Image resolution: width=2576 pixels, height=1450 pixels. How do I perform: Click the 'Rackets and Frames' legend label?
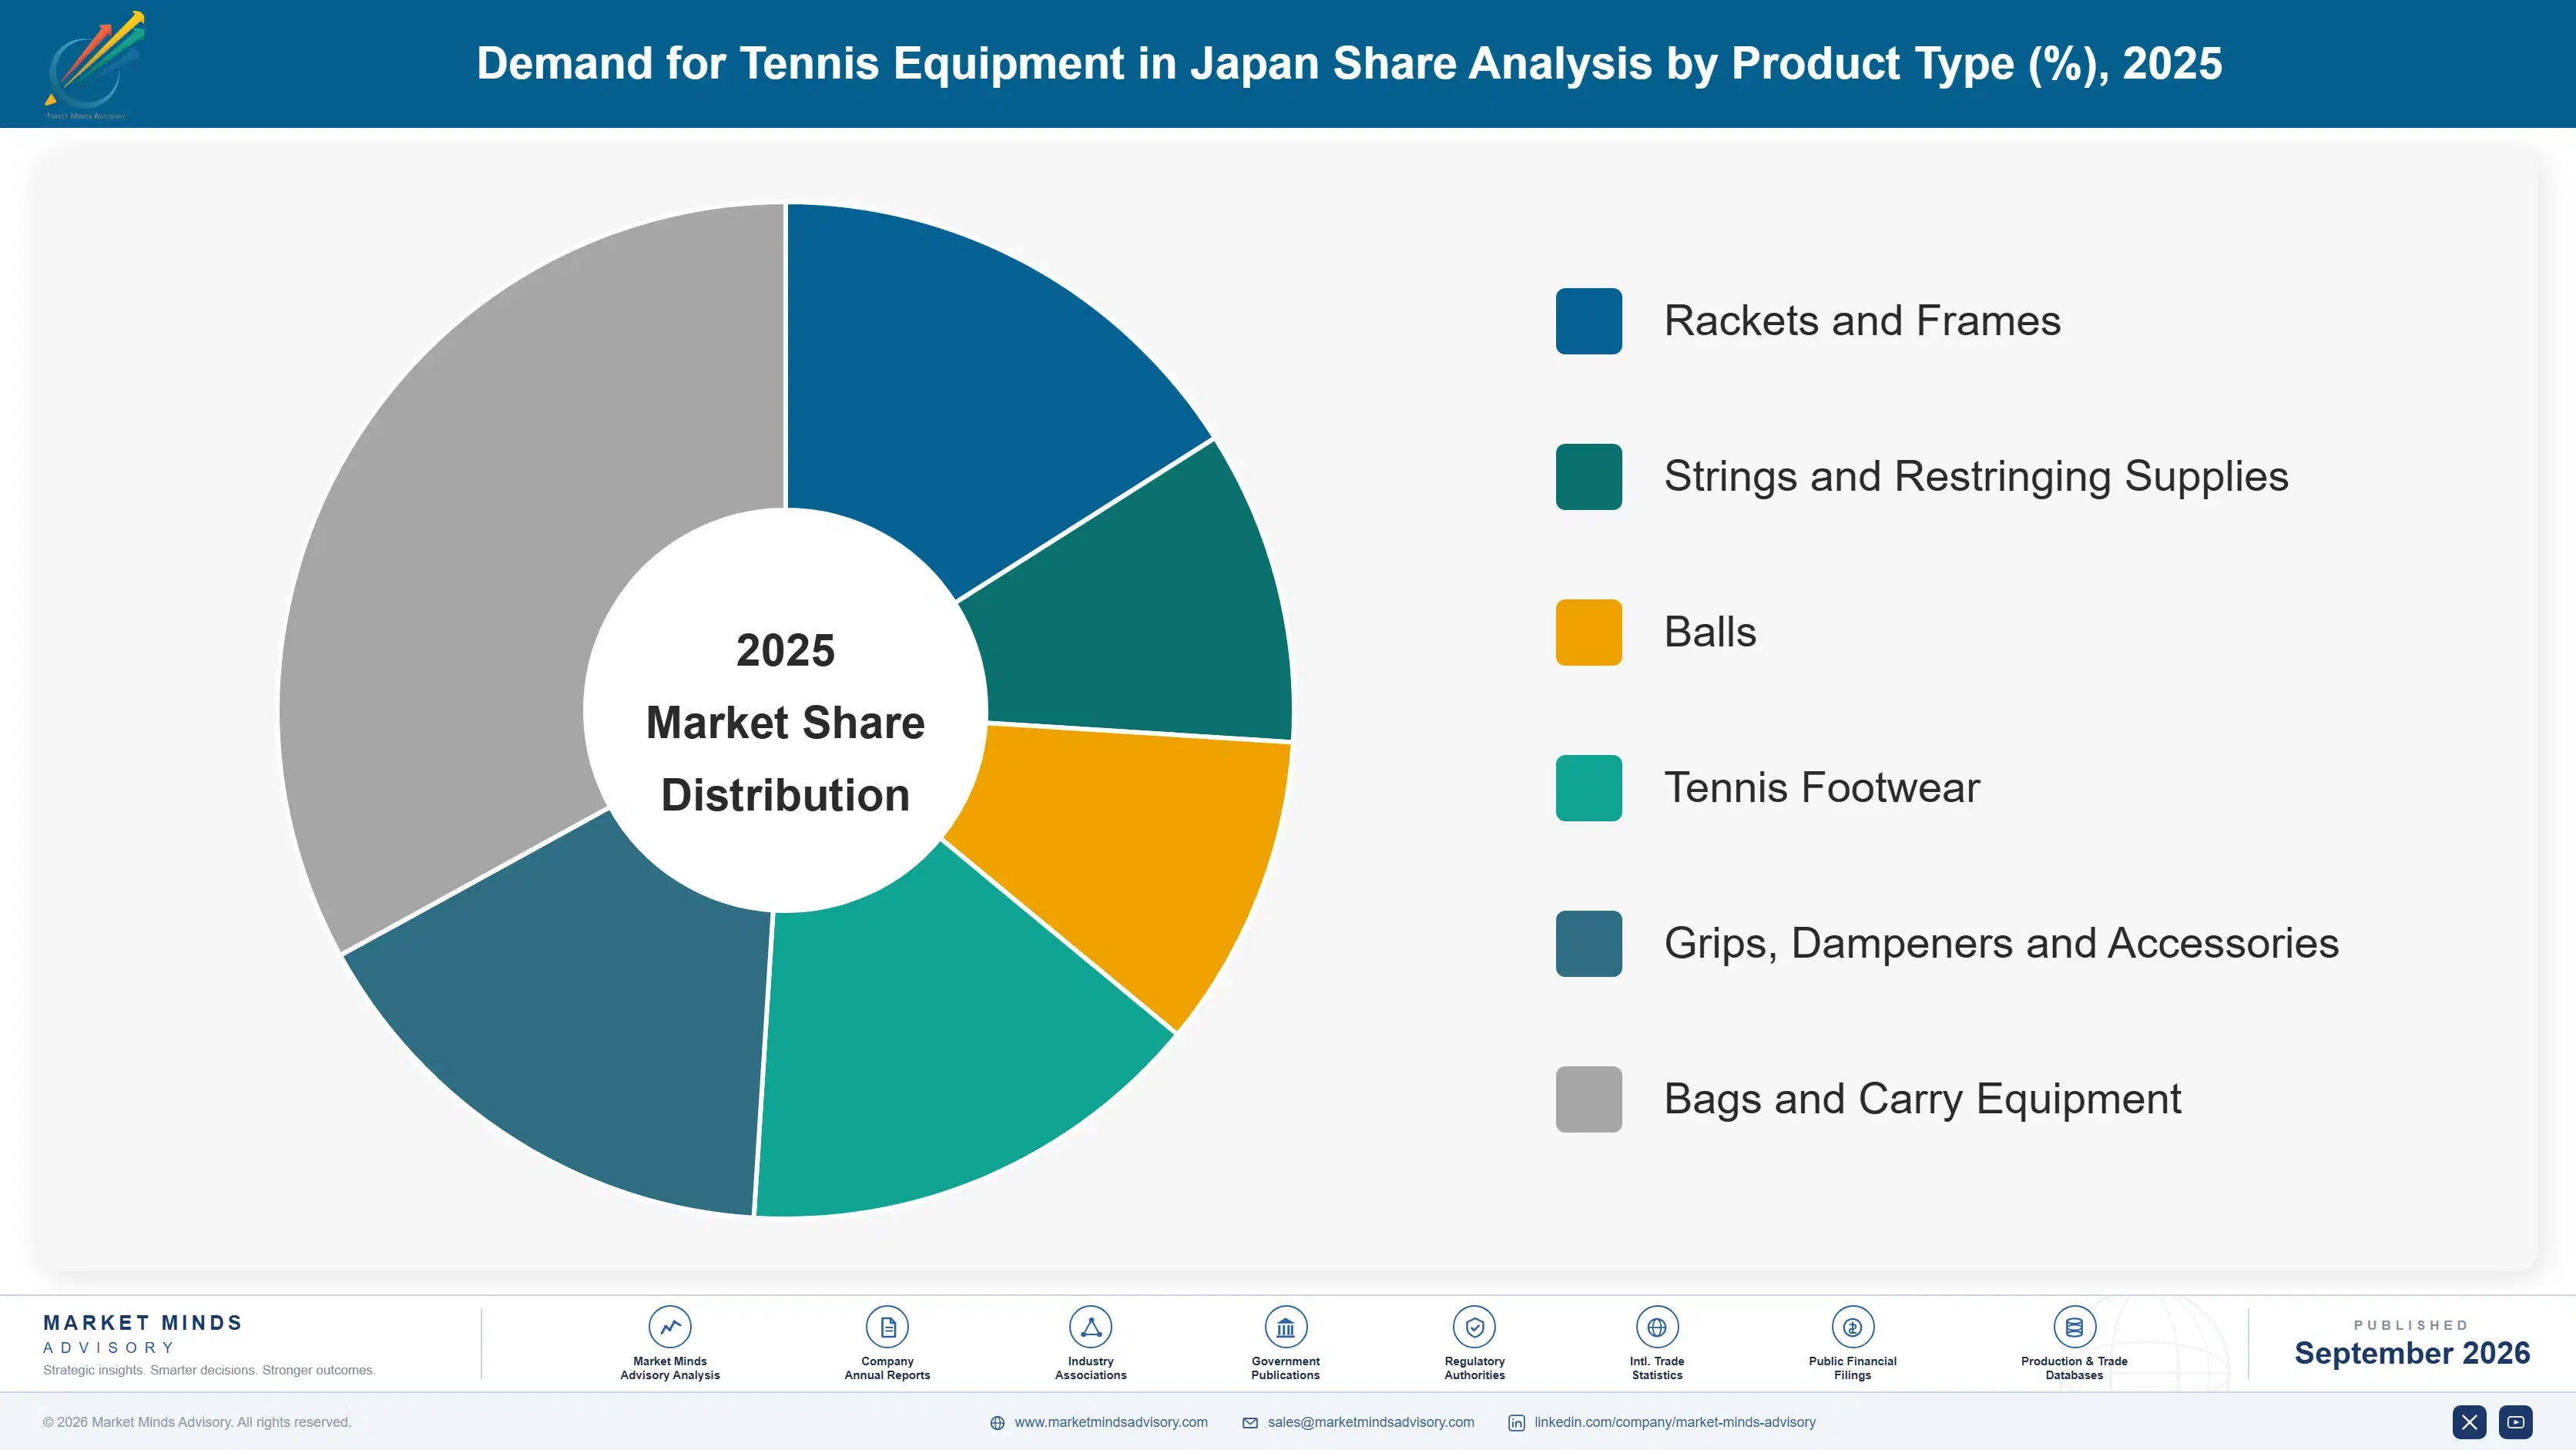[x=1862, y=321]
